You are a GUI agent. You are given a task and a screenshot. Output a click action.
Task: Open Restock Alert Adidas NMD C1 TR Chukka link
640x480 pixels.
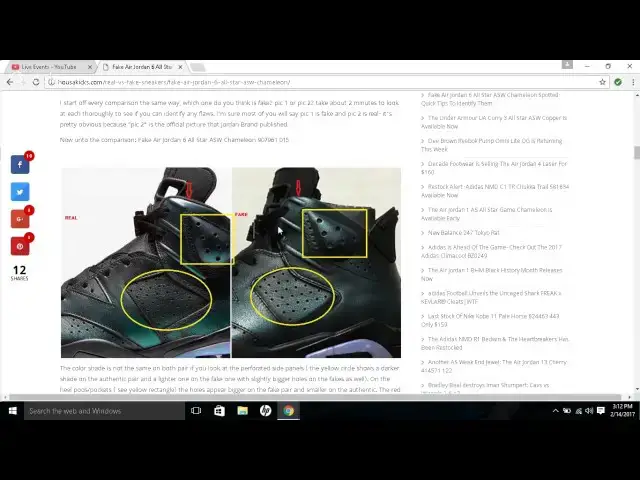coord(495,191)
